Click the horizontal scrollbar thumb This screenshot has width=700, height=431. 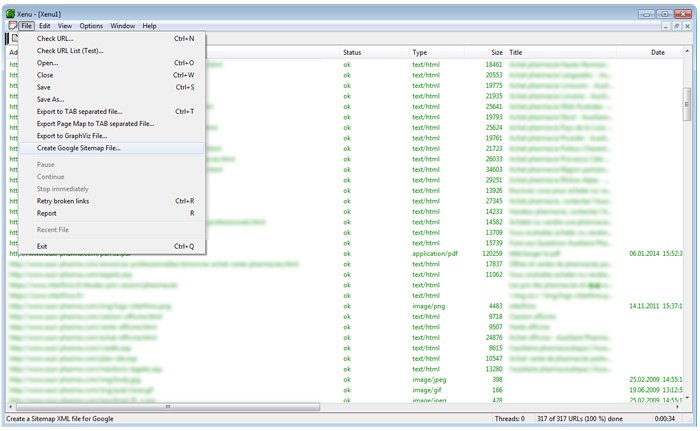pyautogui.click(x=168, y=406)
